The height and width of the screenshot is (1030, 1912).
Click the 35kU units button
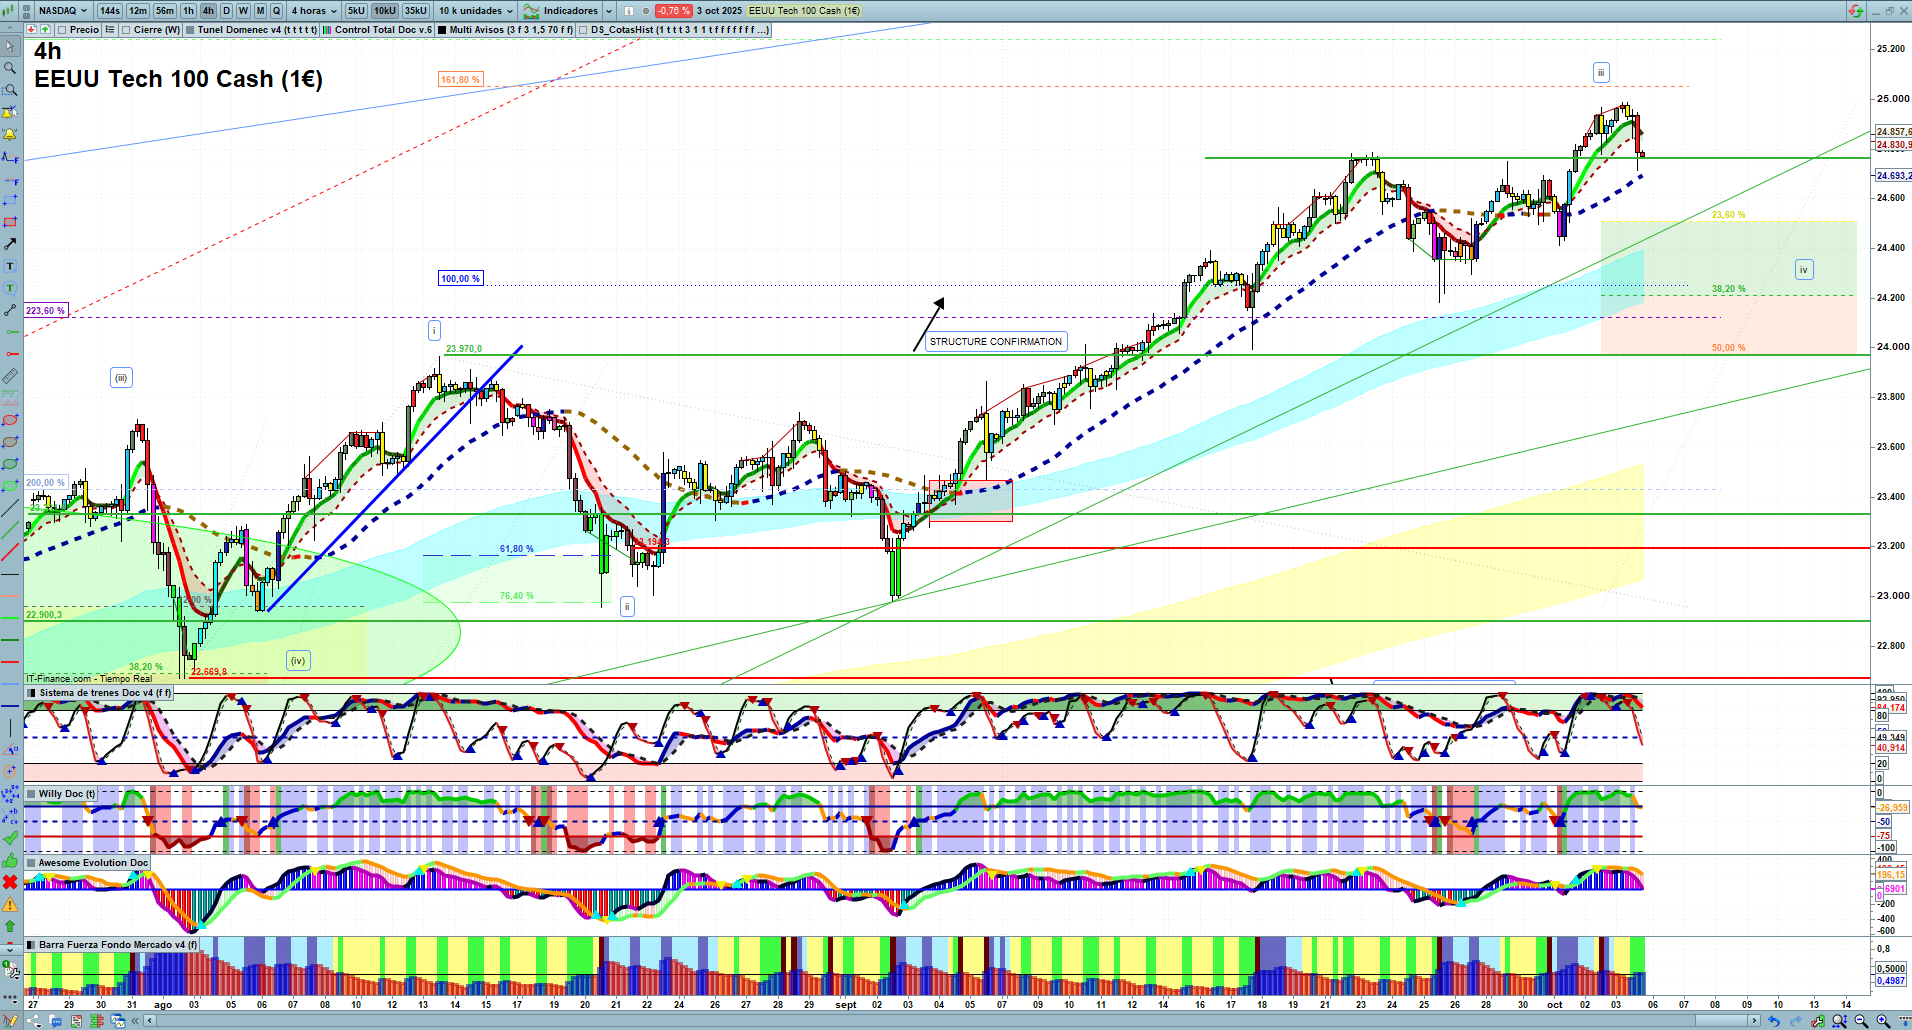(x=416, y=11)
